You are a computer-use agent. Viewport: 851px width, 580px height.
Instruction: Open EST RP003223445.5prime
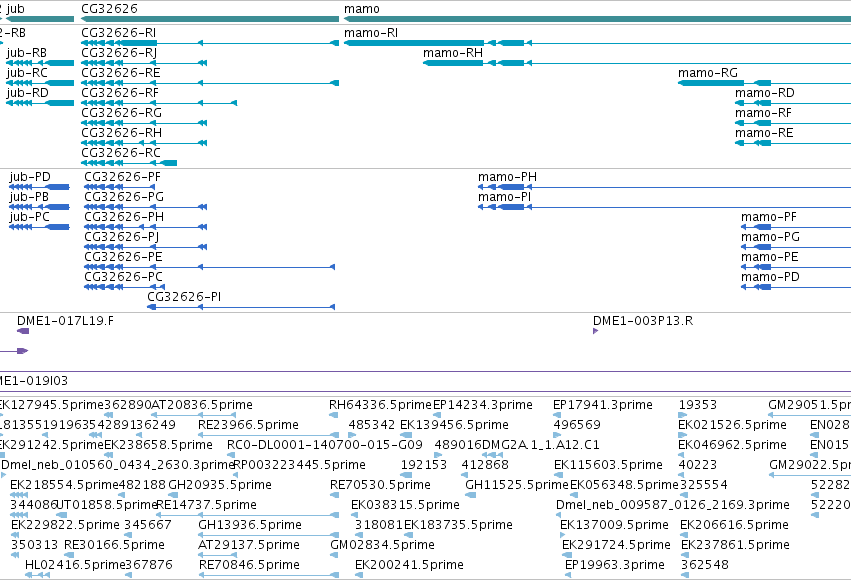[x=299, y=465]
